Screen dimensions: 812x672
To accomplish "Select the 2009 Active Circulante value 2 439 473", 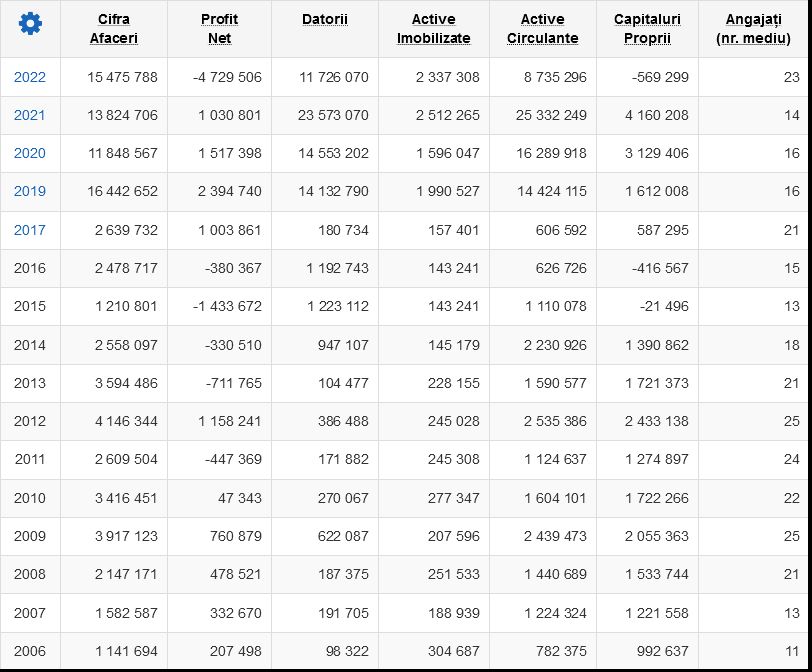I will point(555,536).
